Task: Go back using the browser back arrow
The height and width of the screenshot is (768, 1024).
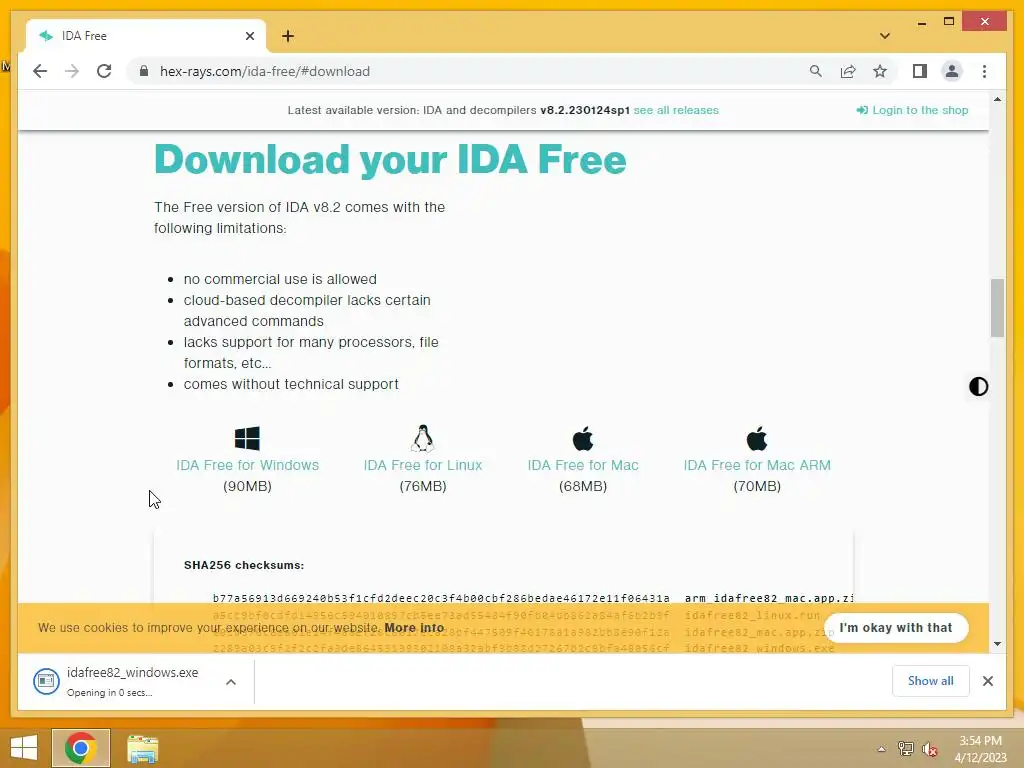Action: 40,71
